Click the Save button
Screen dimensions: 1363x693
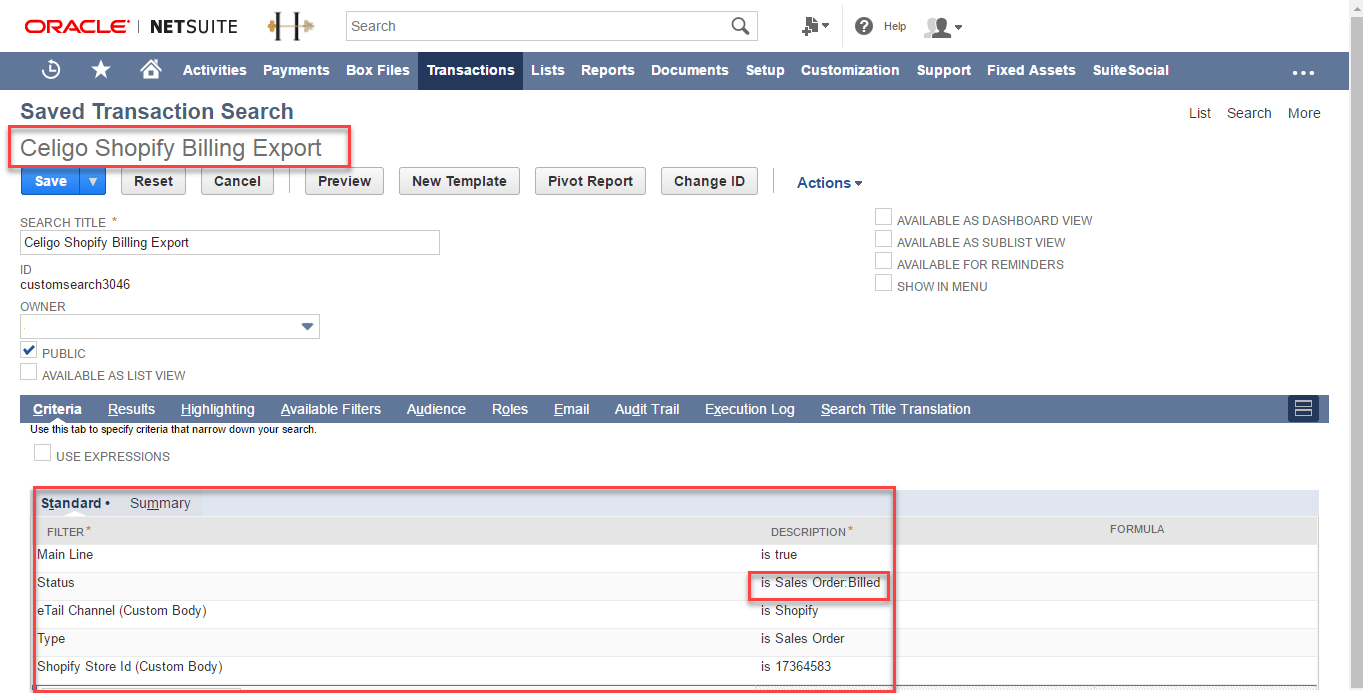coord(51,181)
